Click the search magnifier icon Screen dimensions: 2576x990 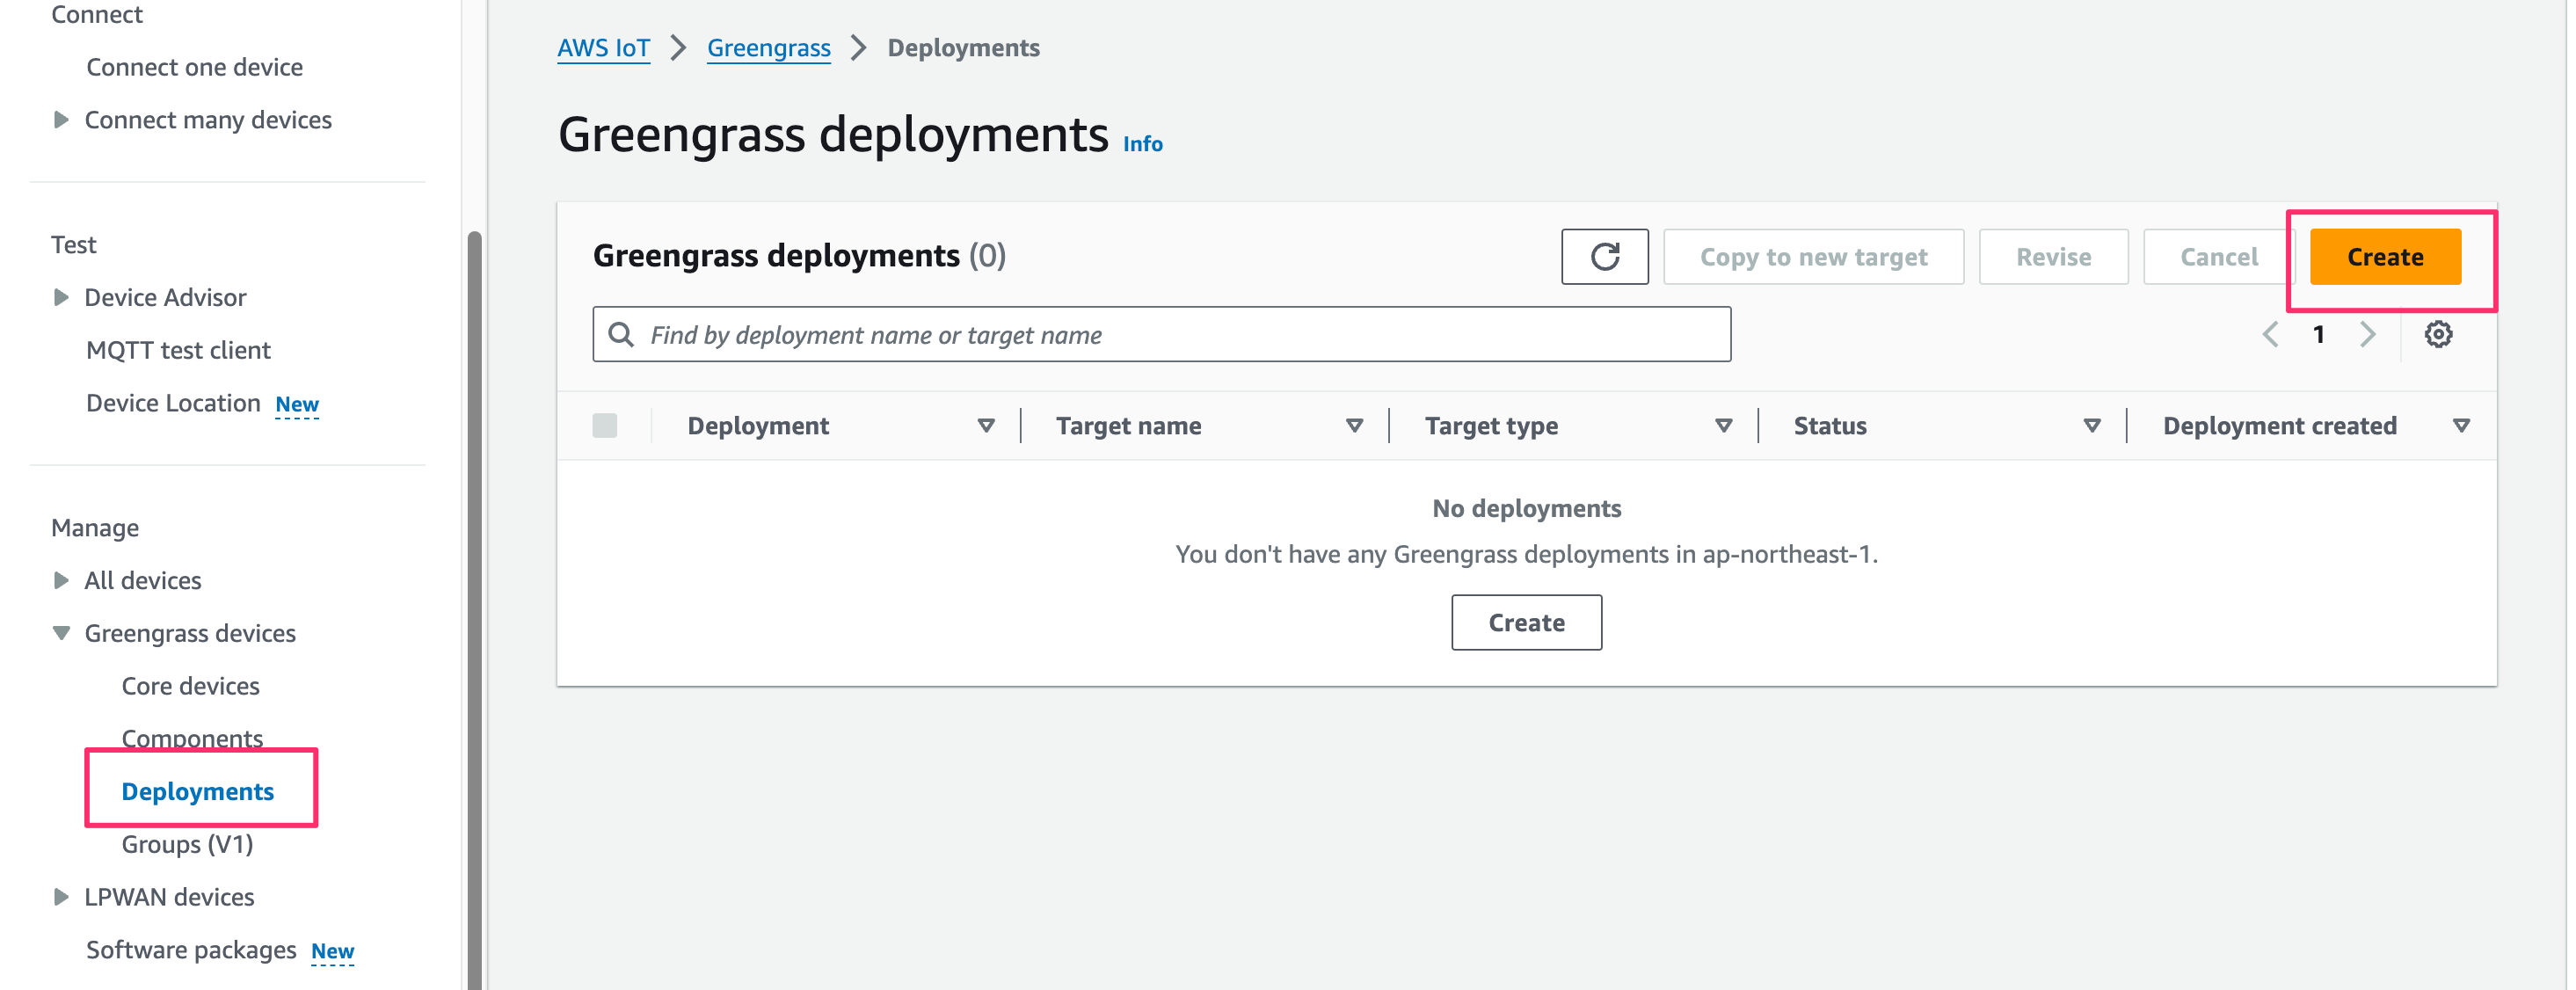tap(621, 334)
